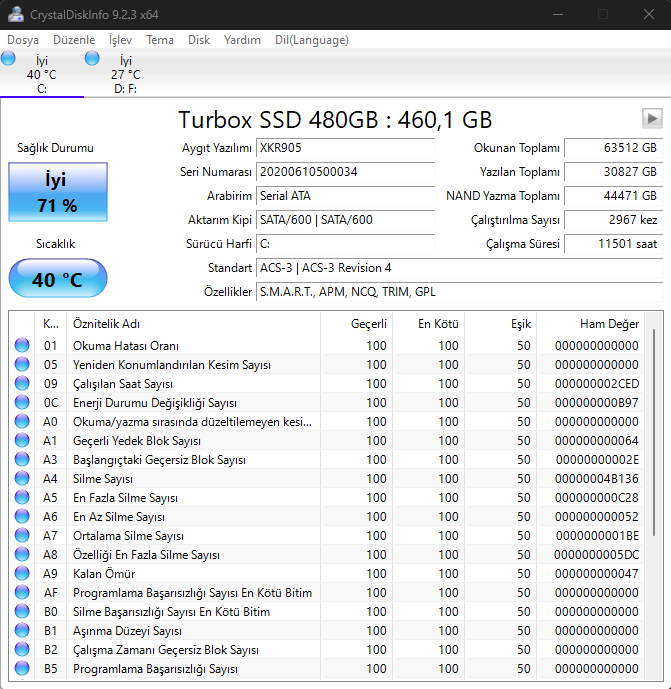Click the Ham Değer column header
This screenshot has width=671, height=689.
click(x=608, y=324)
